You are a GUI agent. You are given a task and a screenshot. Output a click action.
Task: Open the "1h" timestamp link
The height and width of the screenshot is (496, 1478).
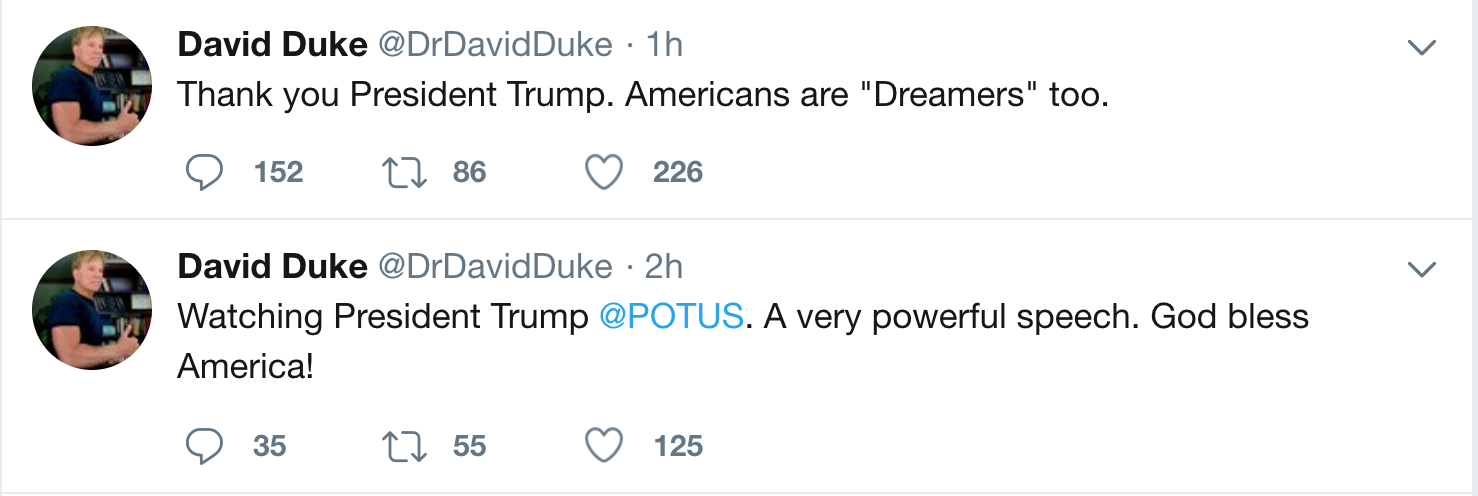coord(665,44)
